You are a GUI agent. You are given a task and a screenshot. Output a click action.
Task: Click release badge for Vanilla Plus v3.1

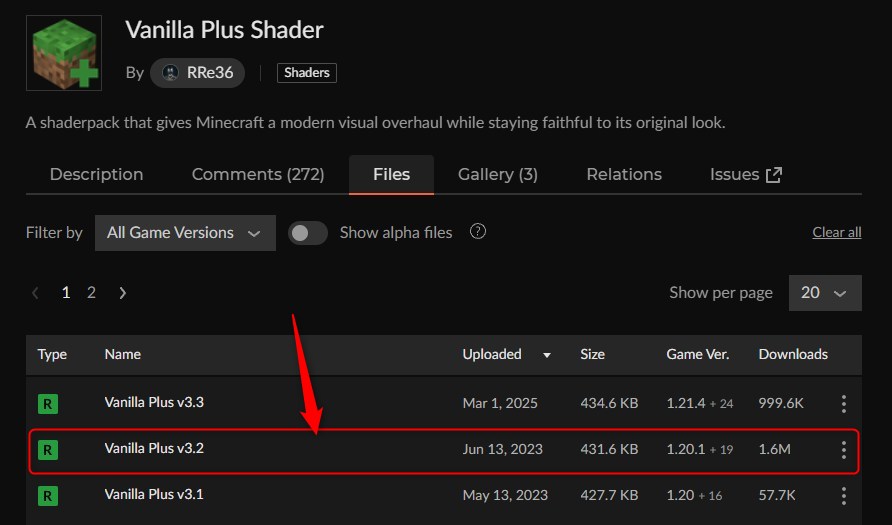click(48, 496)
